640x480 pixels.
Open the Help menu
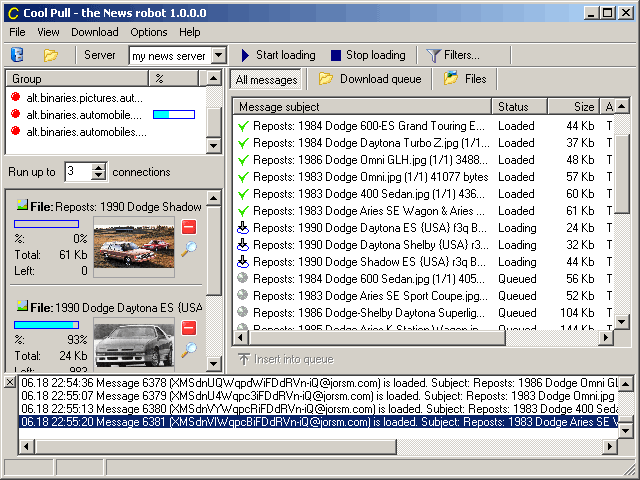click(x=189, y=32)
